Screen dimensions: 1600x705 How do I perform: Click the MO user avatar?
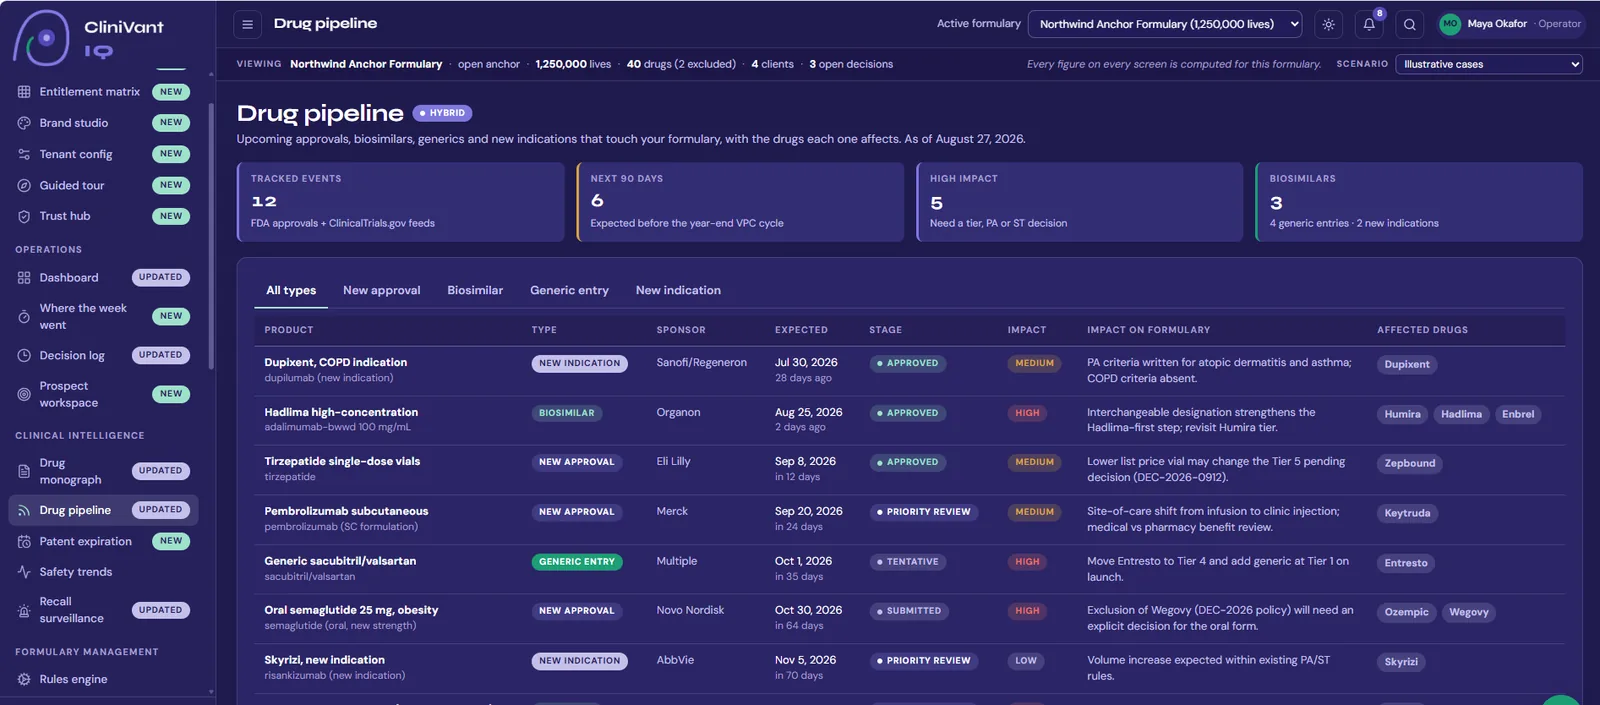[x=1450, y=24]
